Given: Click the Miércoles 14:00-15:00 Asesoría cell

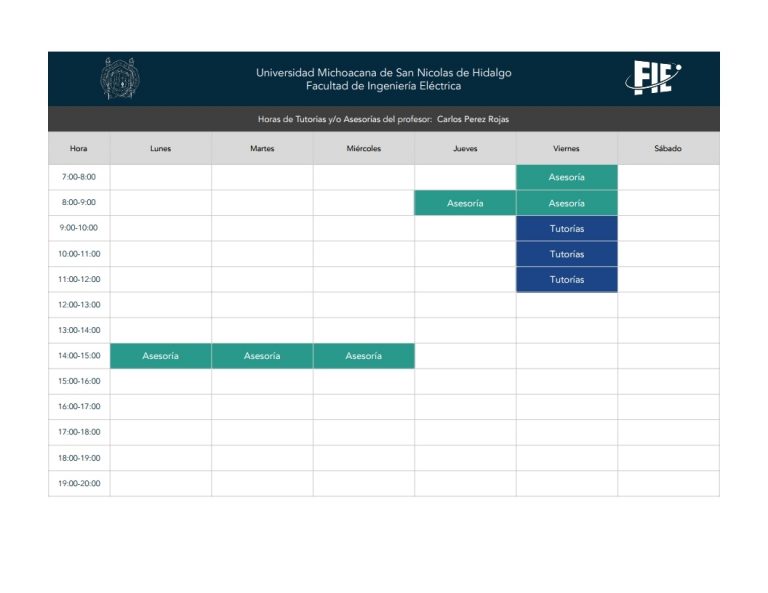Looking at the screenshot, I should 363,356.
